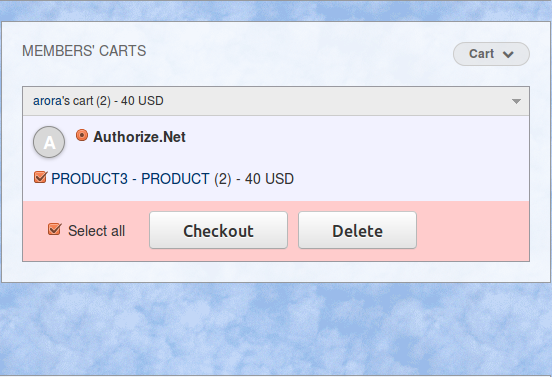Click the Checkout button
552x377 pixels.
click(218, 230)
